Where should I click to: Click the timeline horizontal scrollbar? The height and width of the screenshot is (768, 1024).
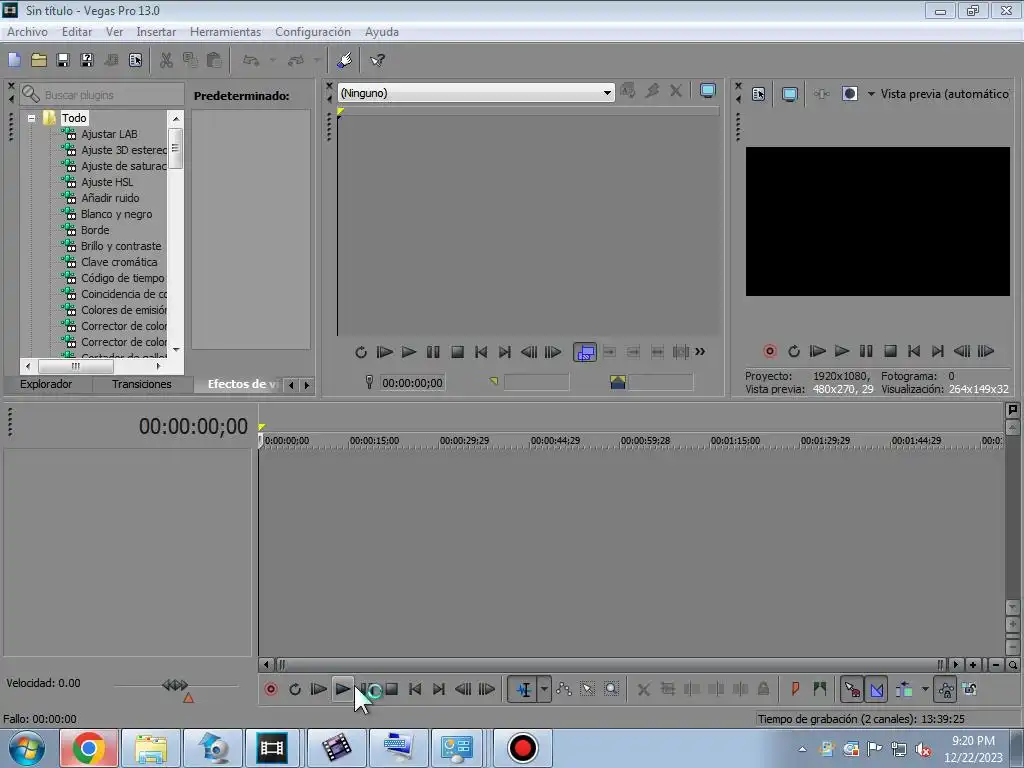pos(611,665)
